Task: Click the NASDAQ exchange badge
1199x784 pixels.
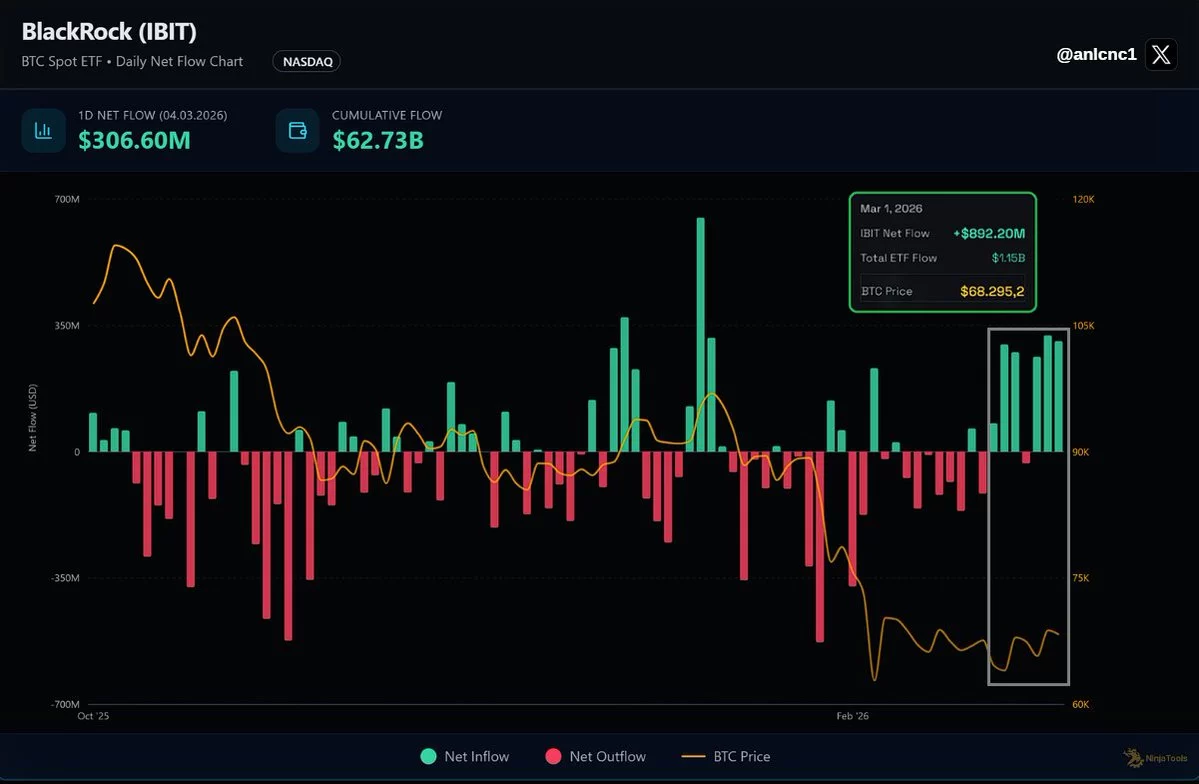Action: point(306,62)
